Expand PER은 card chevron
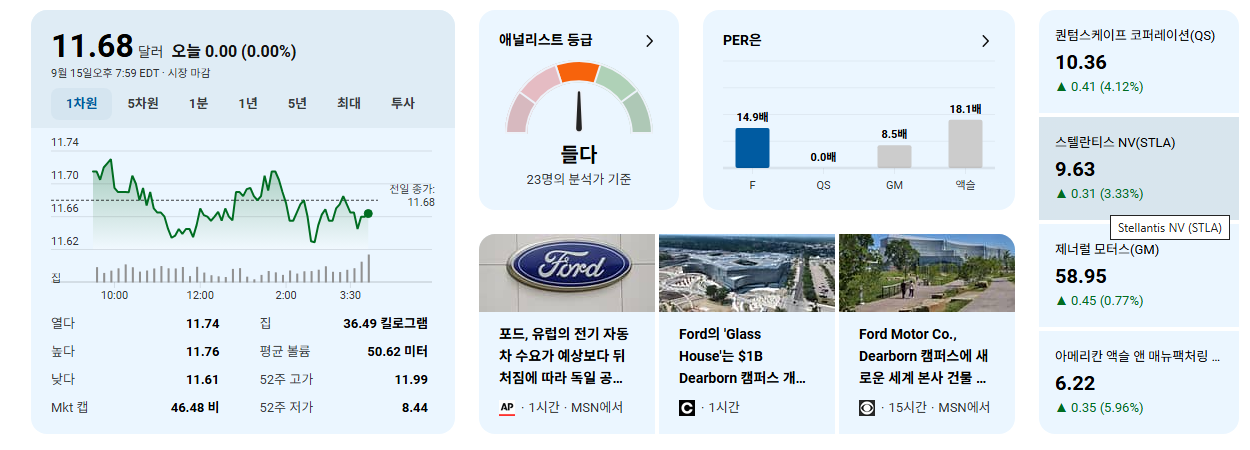The height and width of the screenshot is (450, 1250). pyautogui.click(x=985, y=41)
